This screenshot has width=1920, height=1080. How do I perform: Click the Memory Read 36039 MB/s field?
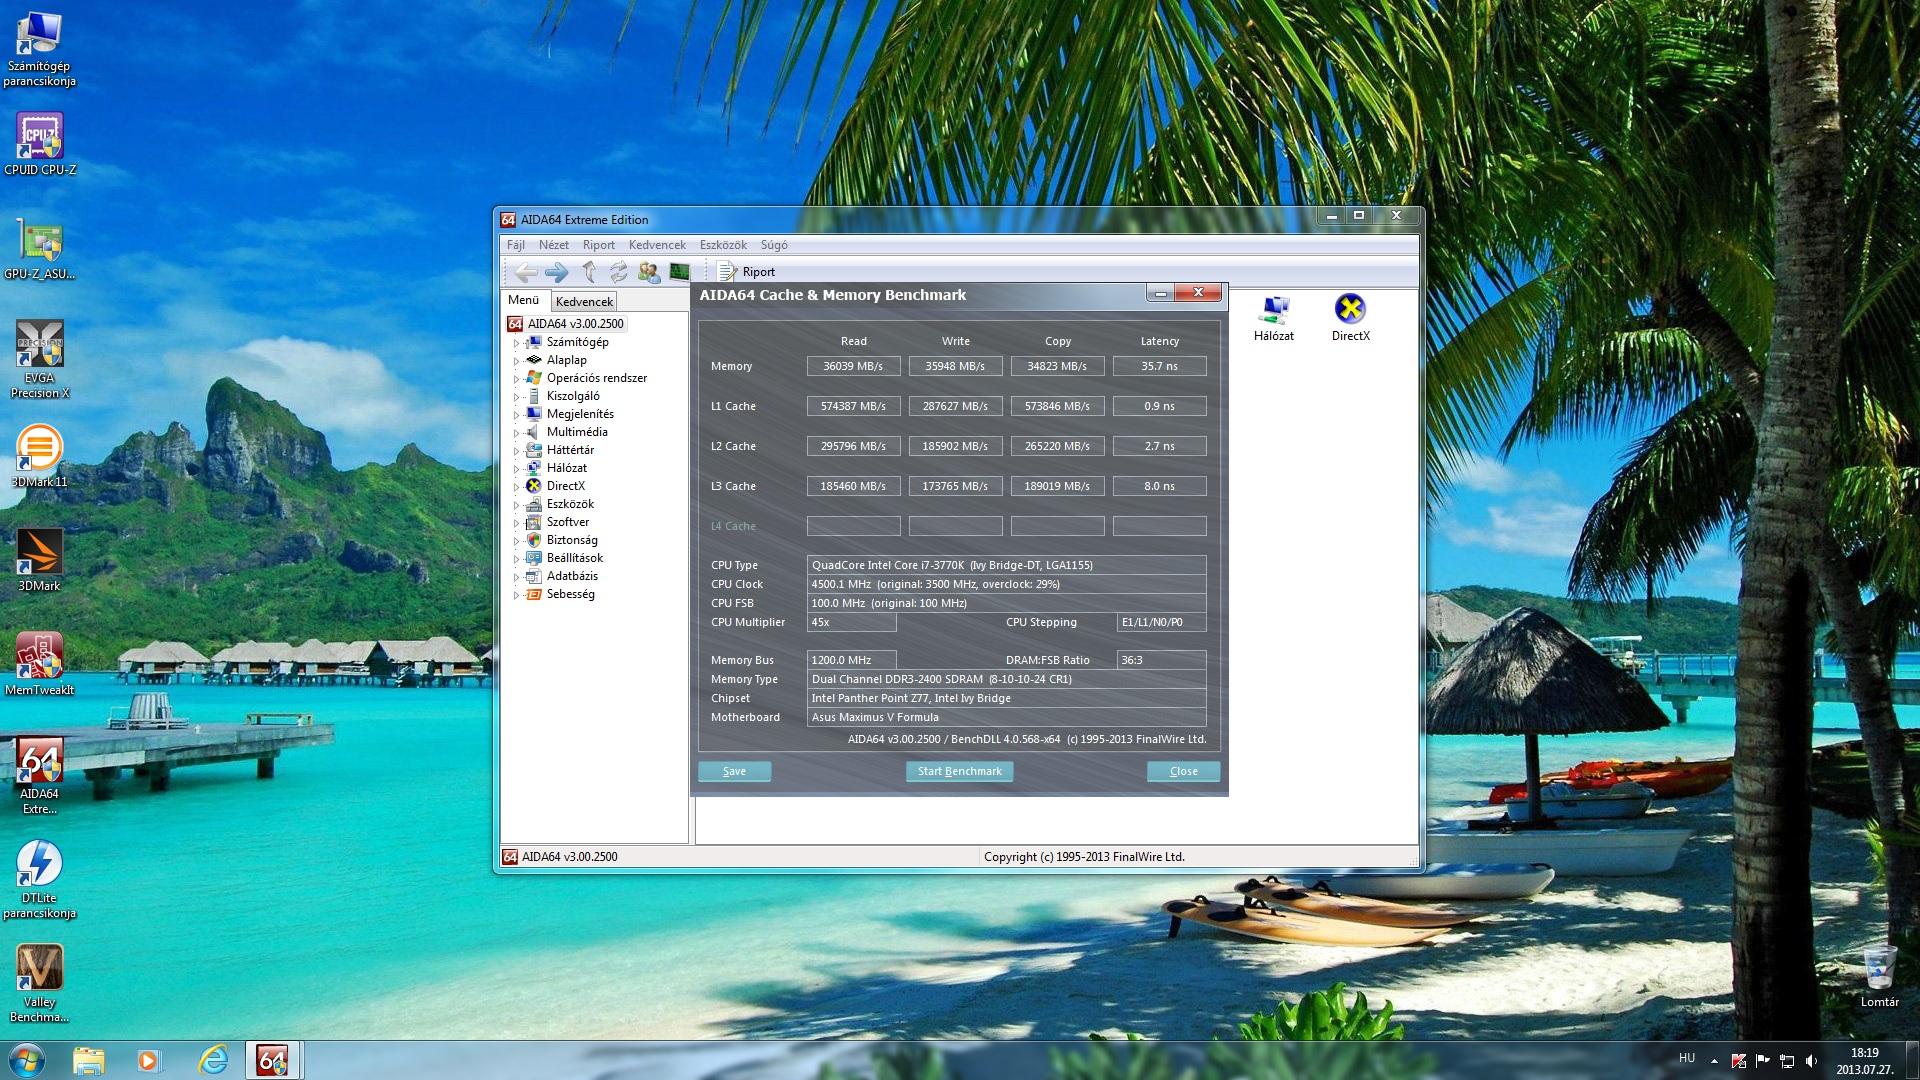pos(853,366)
